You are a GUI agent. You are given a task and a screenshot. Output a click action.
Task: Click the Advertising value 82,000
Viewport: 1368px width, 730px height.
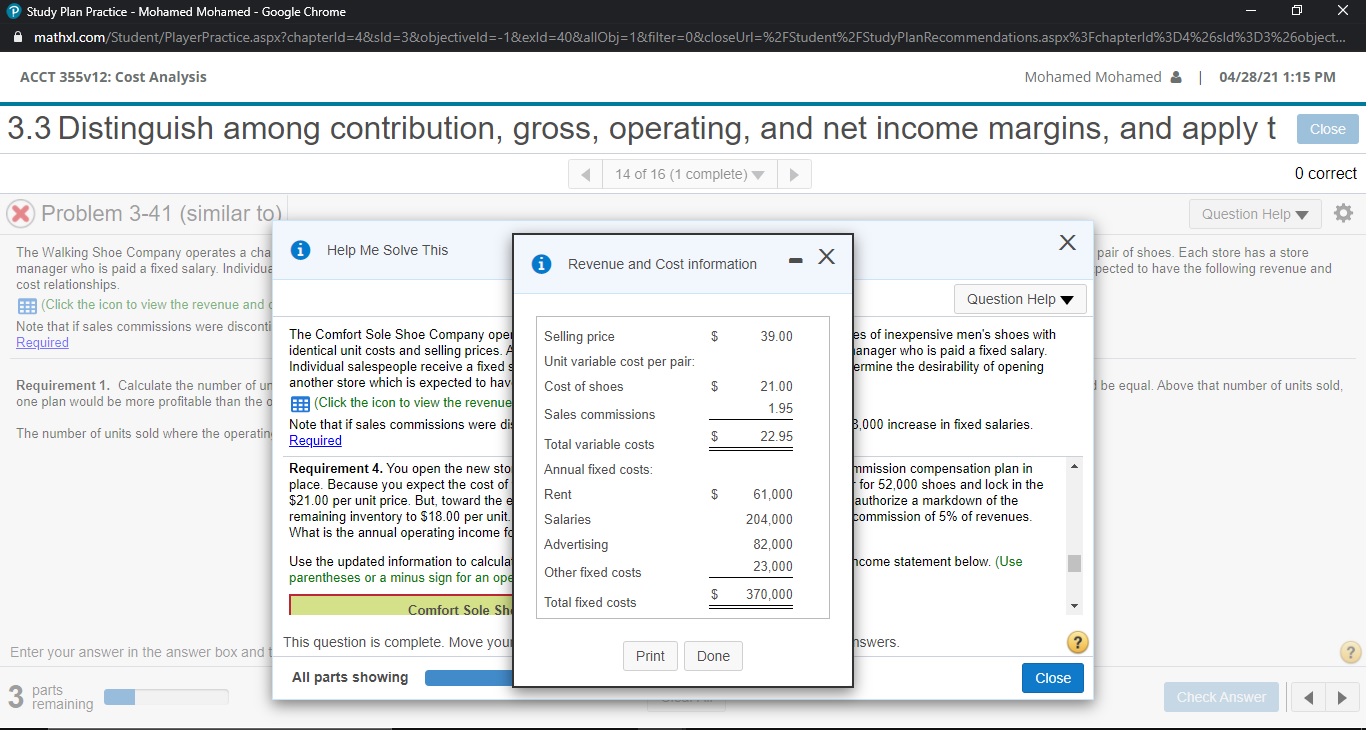(773, 544)
